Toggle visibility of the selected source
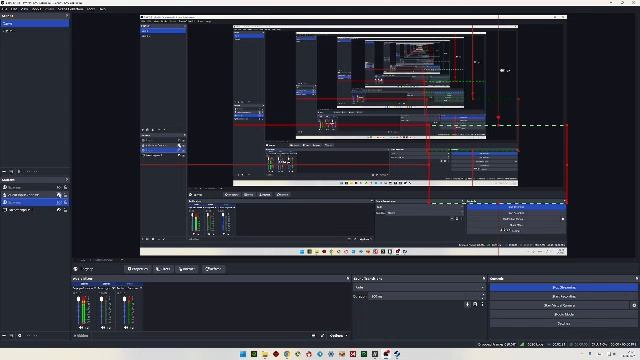Viewport: 640px width, 360px height. click(x=59, y=202)
